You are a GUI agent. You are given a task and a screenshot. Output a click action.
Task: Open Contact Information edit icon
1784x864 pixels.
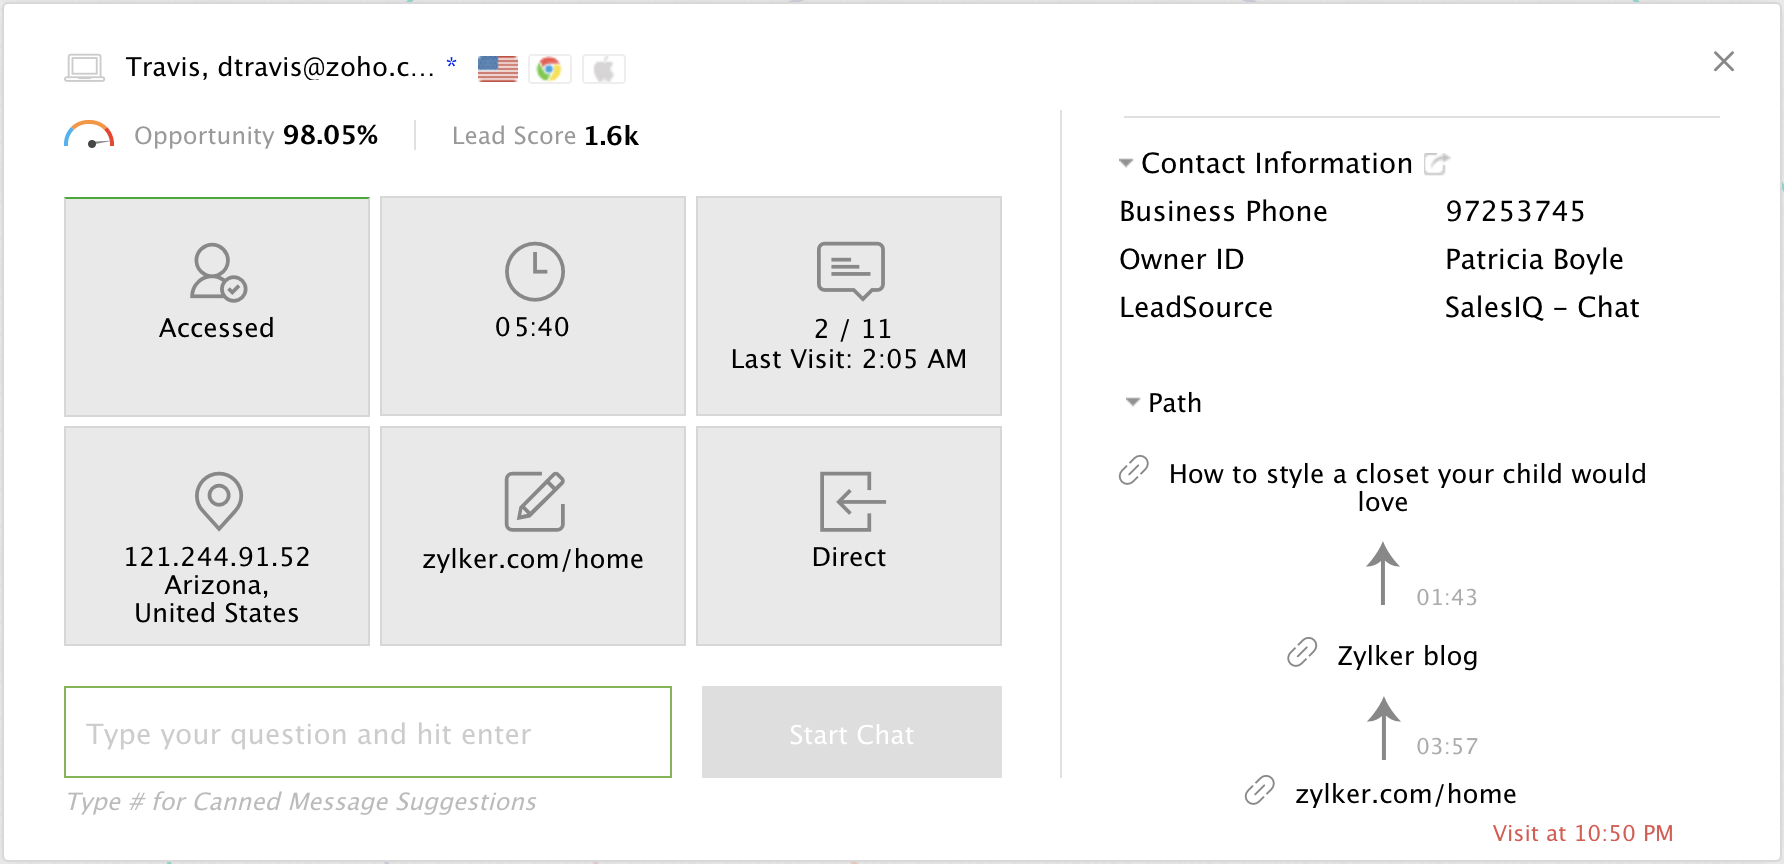point(1436,164)
